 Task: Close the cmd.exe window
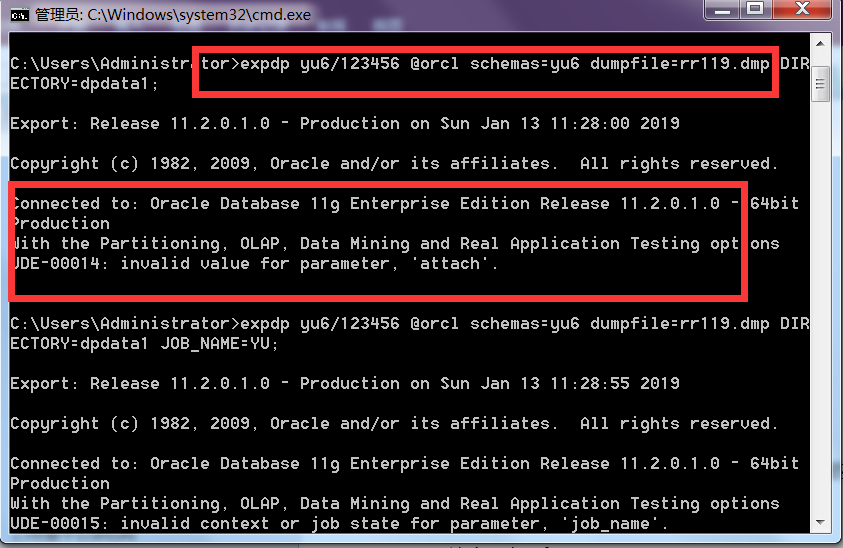pos(803,10)
